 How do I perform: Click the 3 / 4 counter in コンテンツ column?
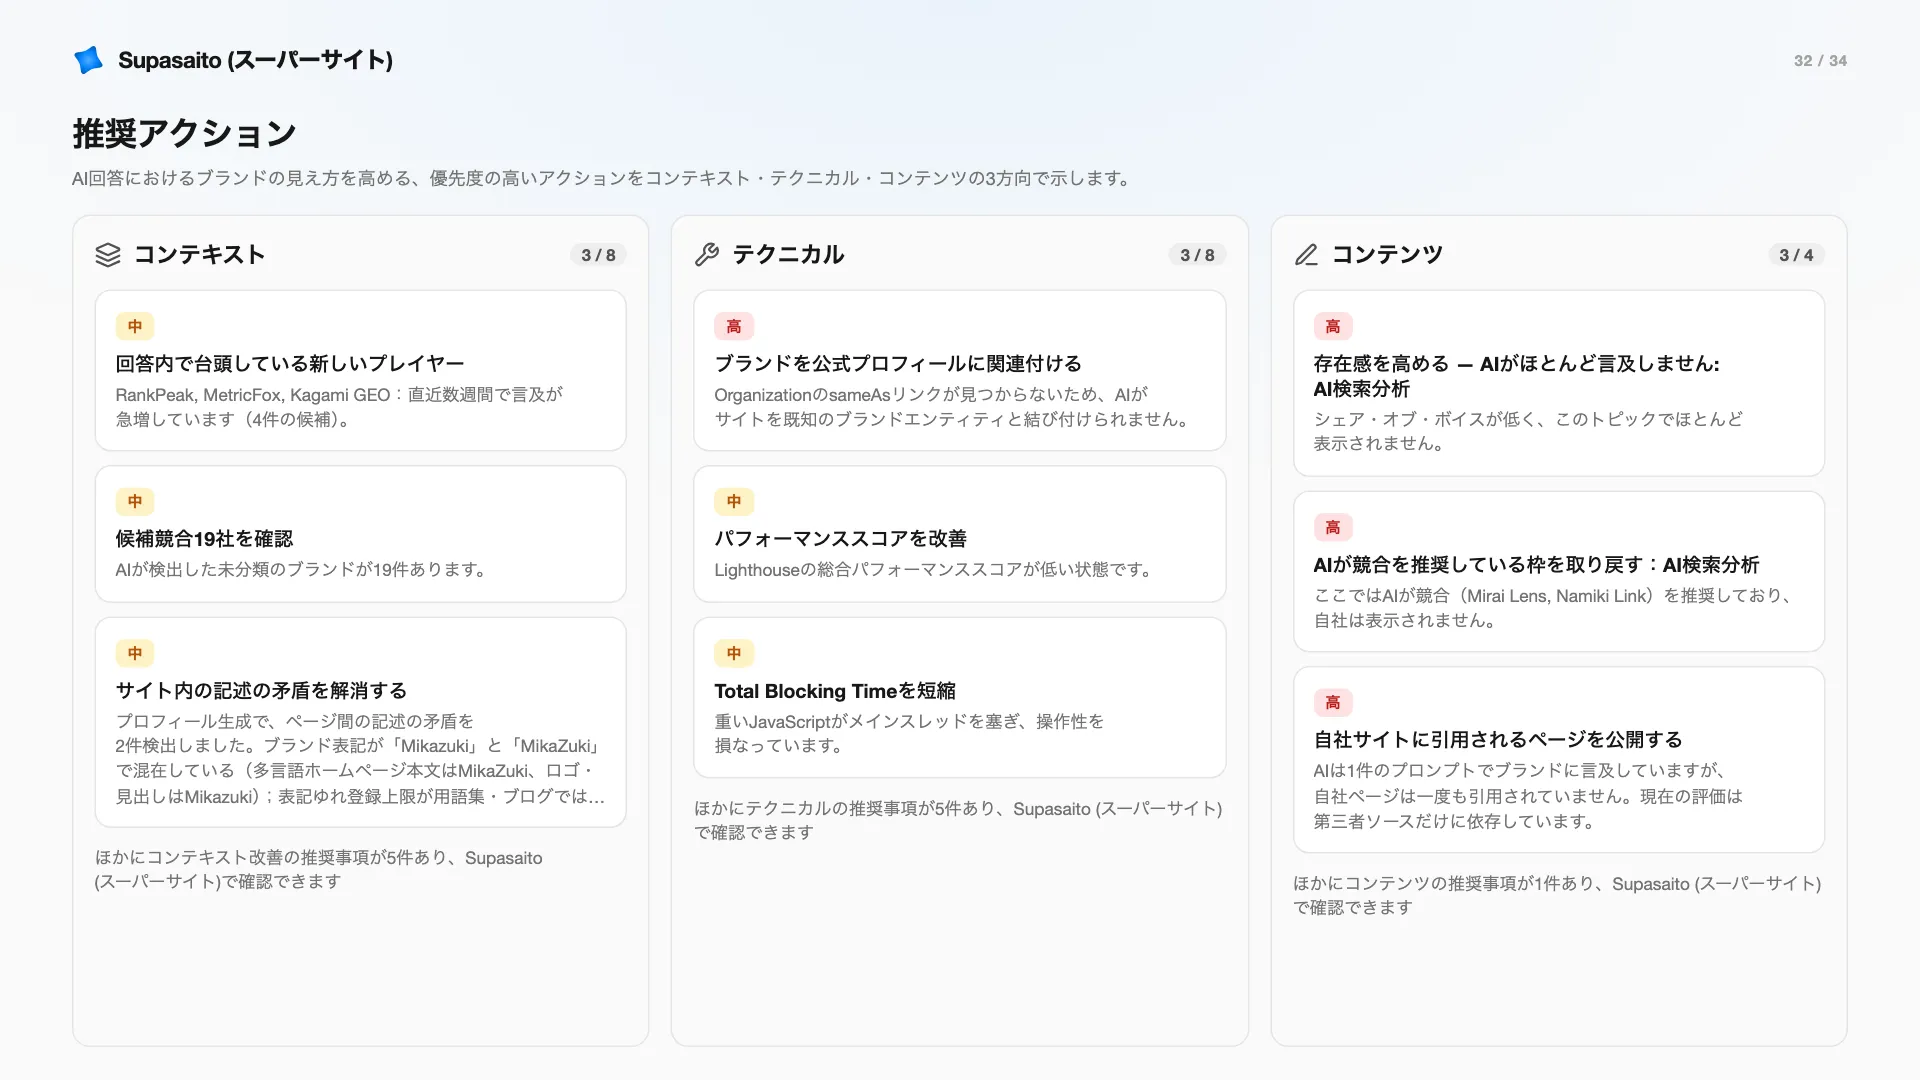coord(1796,255)
